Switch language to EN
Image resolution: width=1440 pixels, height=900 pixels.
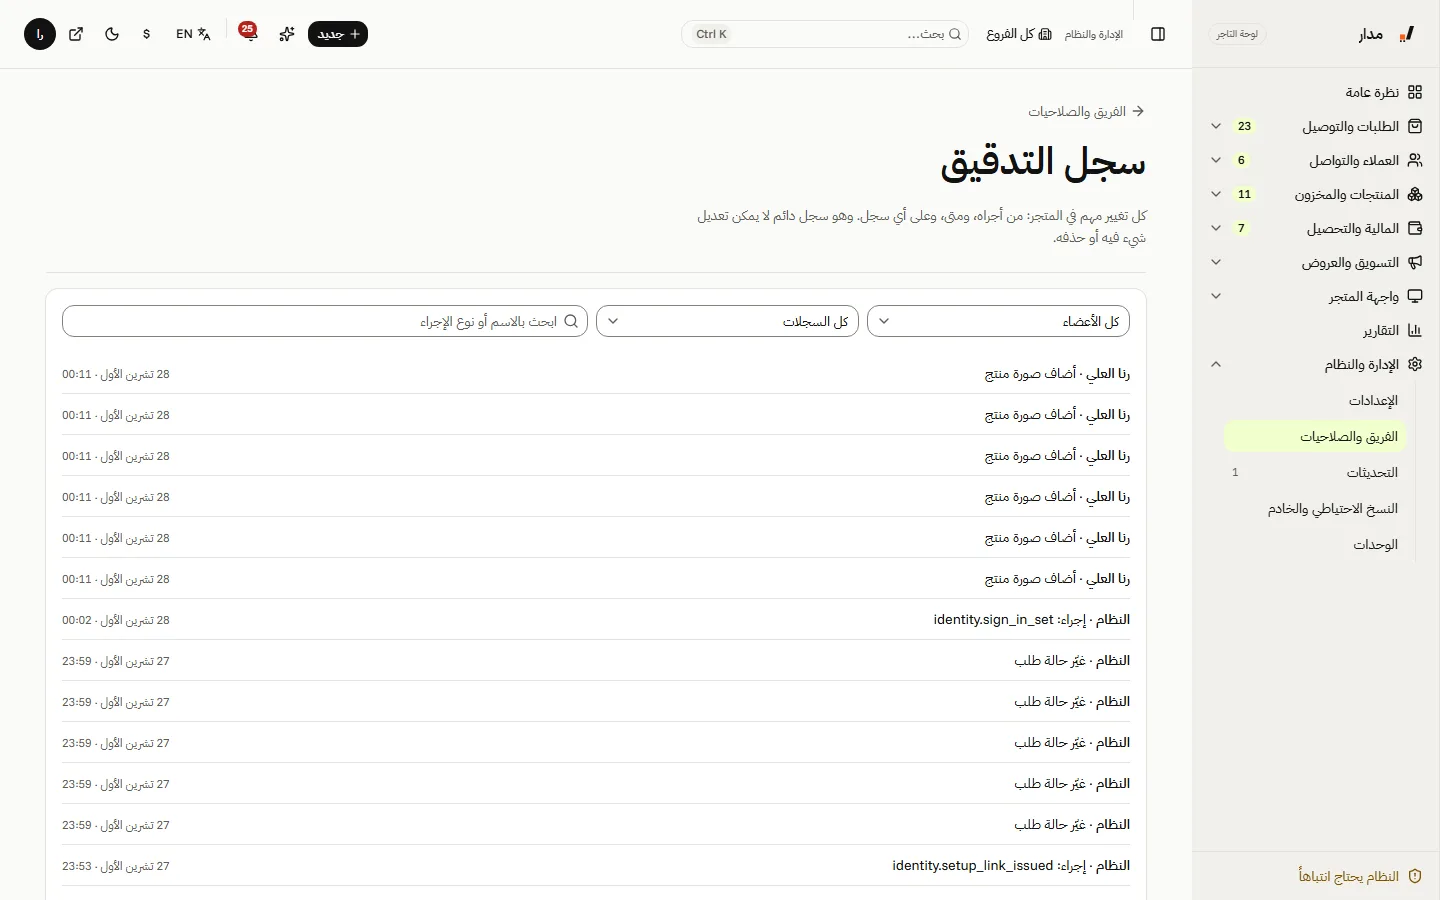193,34
